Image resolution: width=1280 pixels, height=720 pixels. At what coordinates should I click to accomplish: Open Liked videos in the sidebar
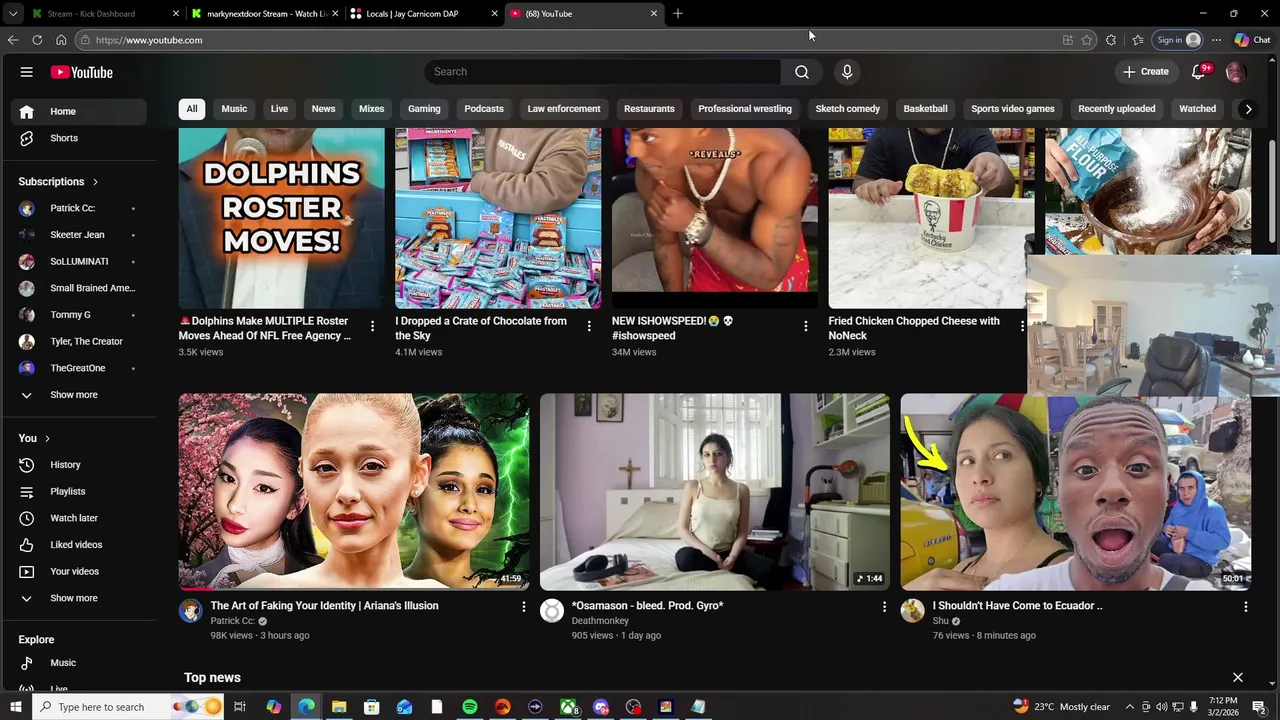[81, 545]
